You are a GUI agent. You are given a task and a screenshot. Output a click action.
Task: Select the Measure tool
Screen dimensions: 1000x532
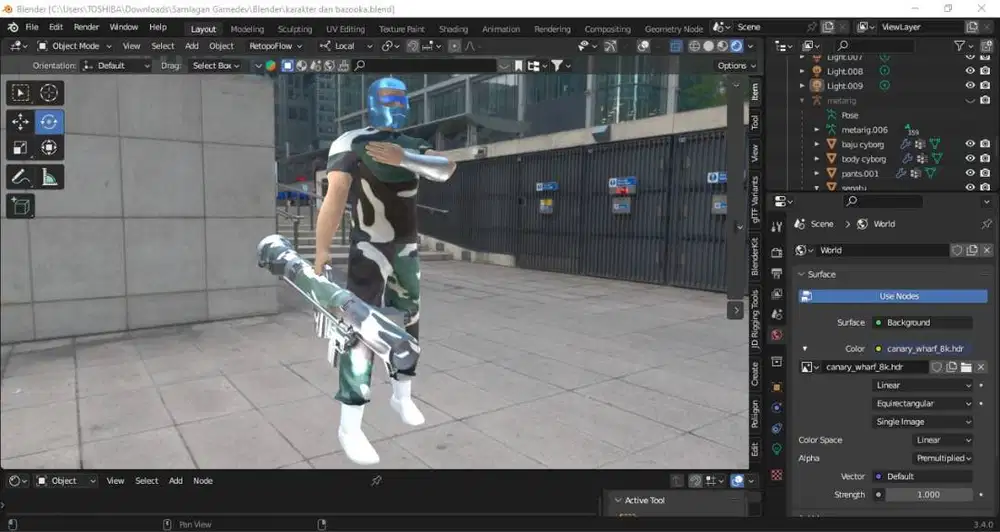point(49,177)
